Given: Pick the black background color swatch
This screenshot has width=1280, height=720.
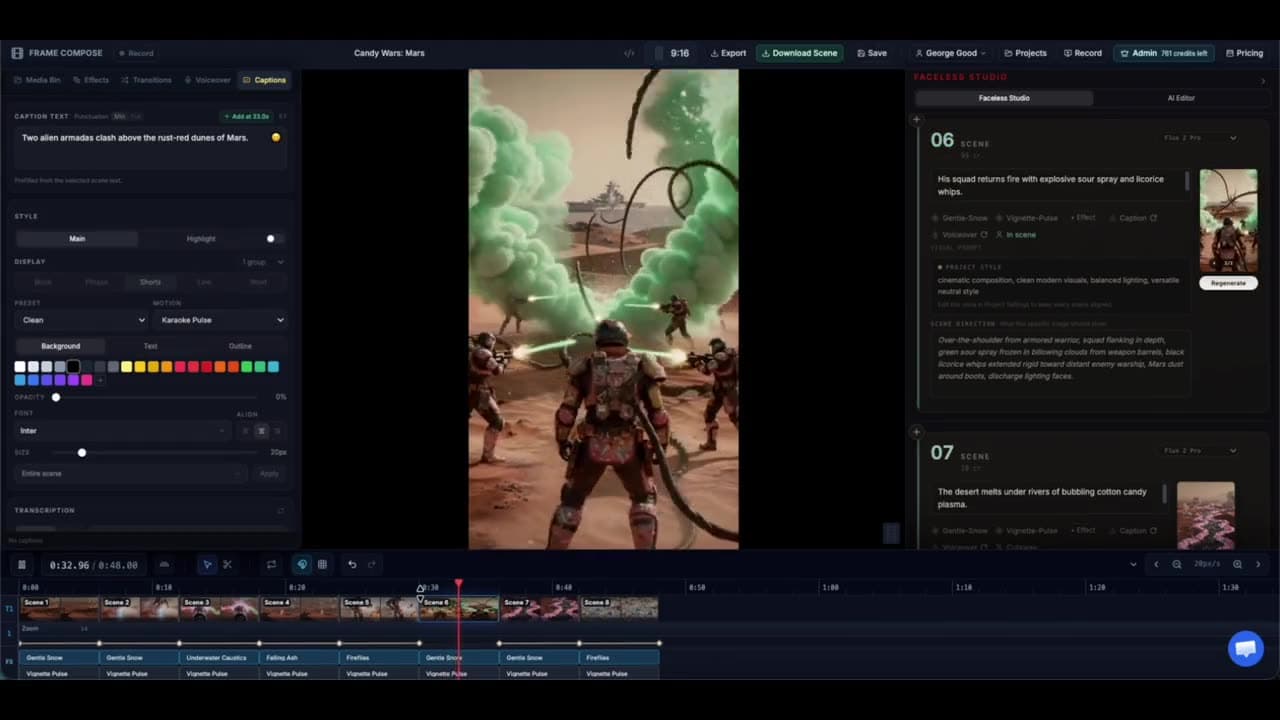Looking at the screenshot, I should [x=73, y=367].
